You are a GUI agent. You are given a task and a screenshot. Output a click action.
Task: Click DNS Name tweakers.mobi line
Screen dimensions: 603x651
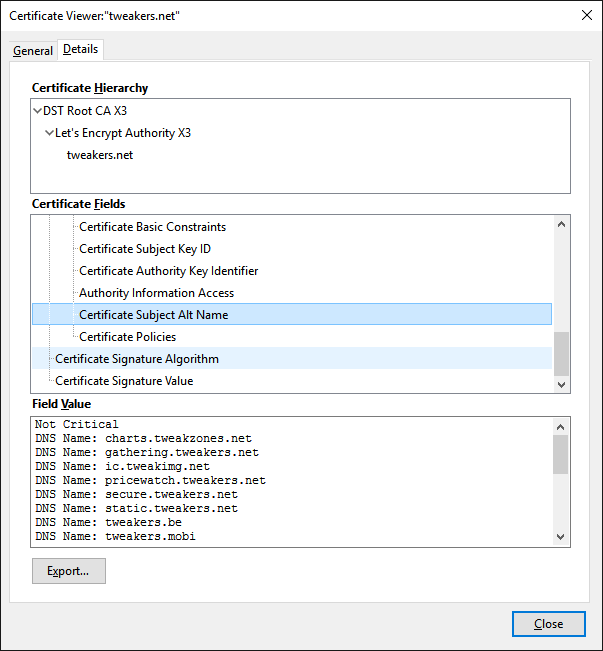coord(115,536)
